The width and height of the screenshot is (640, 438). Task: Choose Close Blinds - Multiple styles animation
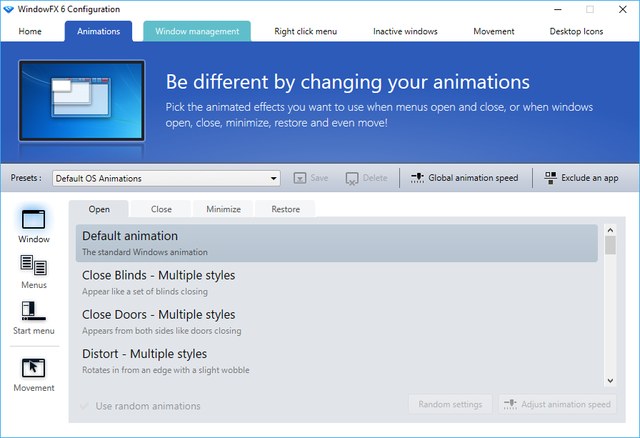click(x=337, y=282)
